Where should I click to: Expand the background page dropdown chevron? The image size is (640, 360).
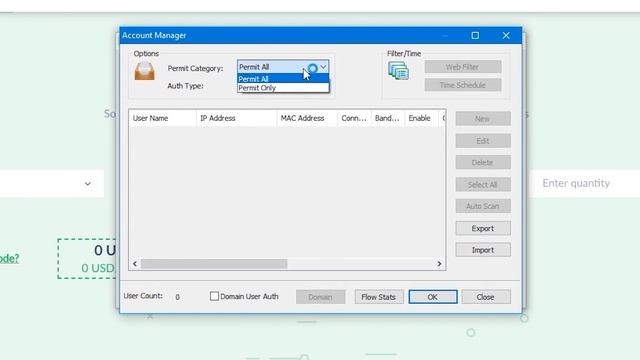pos(88,184)
